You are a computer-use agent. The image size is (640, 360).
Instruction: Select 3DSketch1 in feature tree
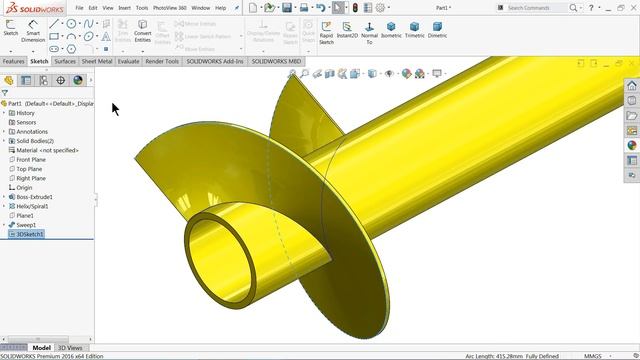point(26,234)
